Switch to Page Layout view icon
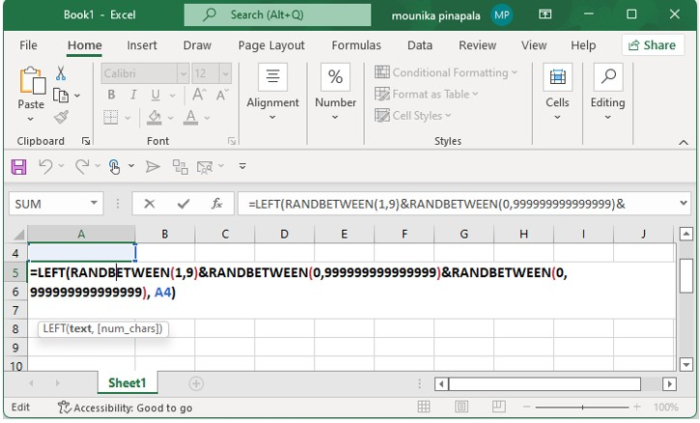Viewport: 700px width, 423px height. (x=461, y=406)
